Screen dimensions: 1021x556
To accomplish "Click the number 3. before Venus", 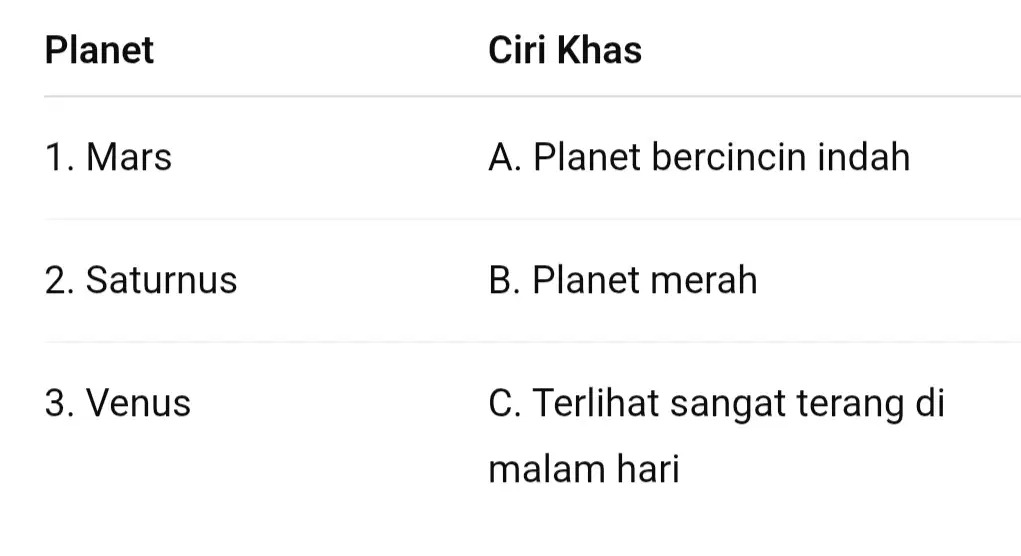I will 59,402.
